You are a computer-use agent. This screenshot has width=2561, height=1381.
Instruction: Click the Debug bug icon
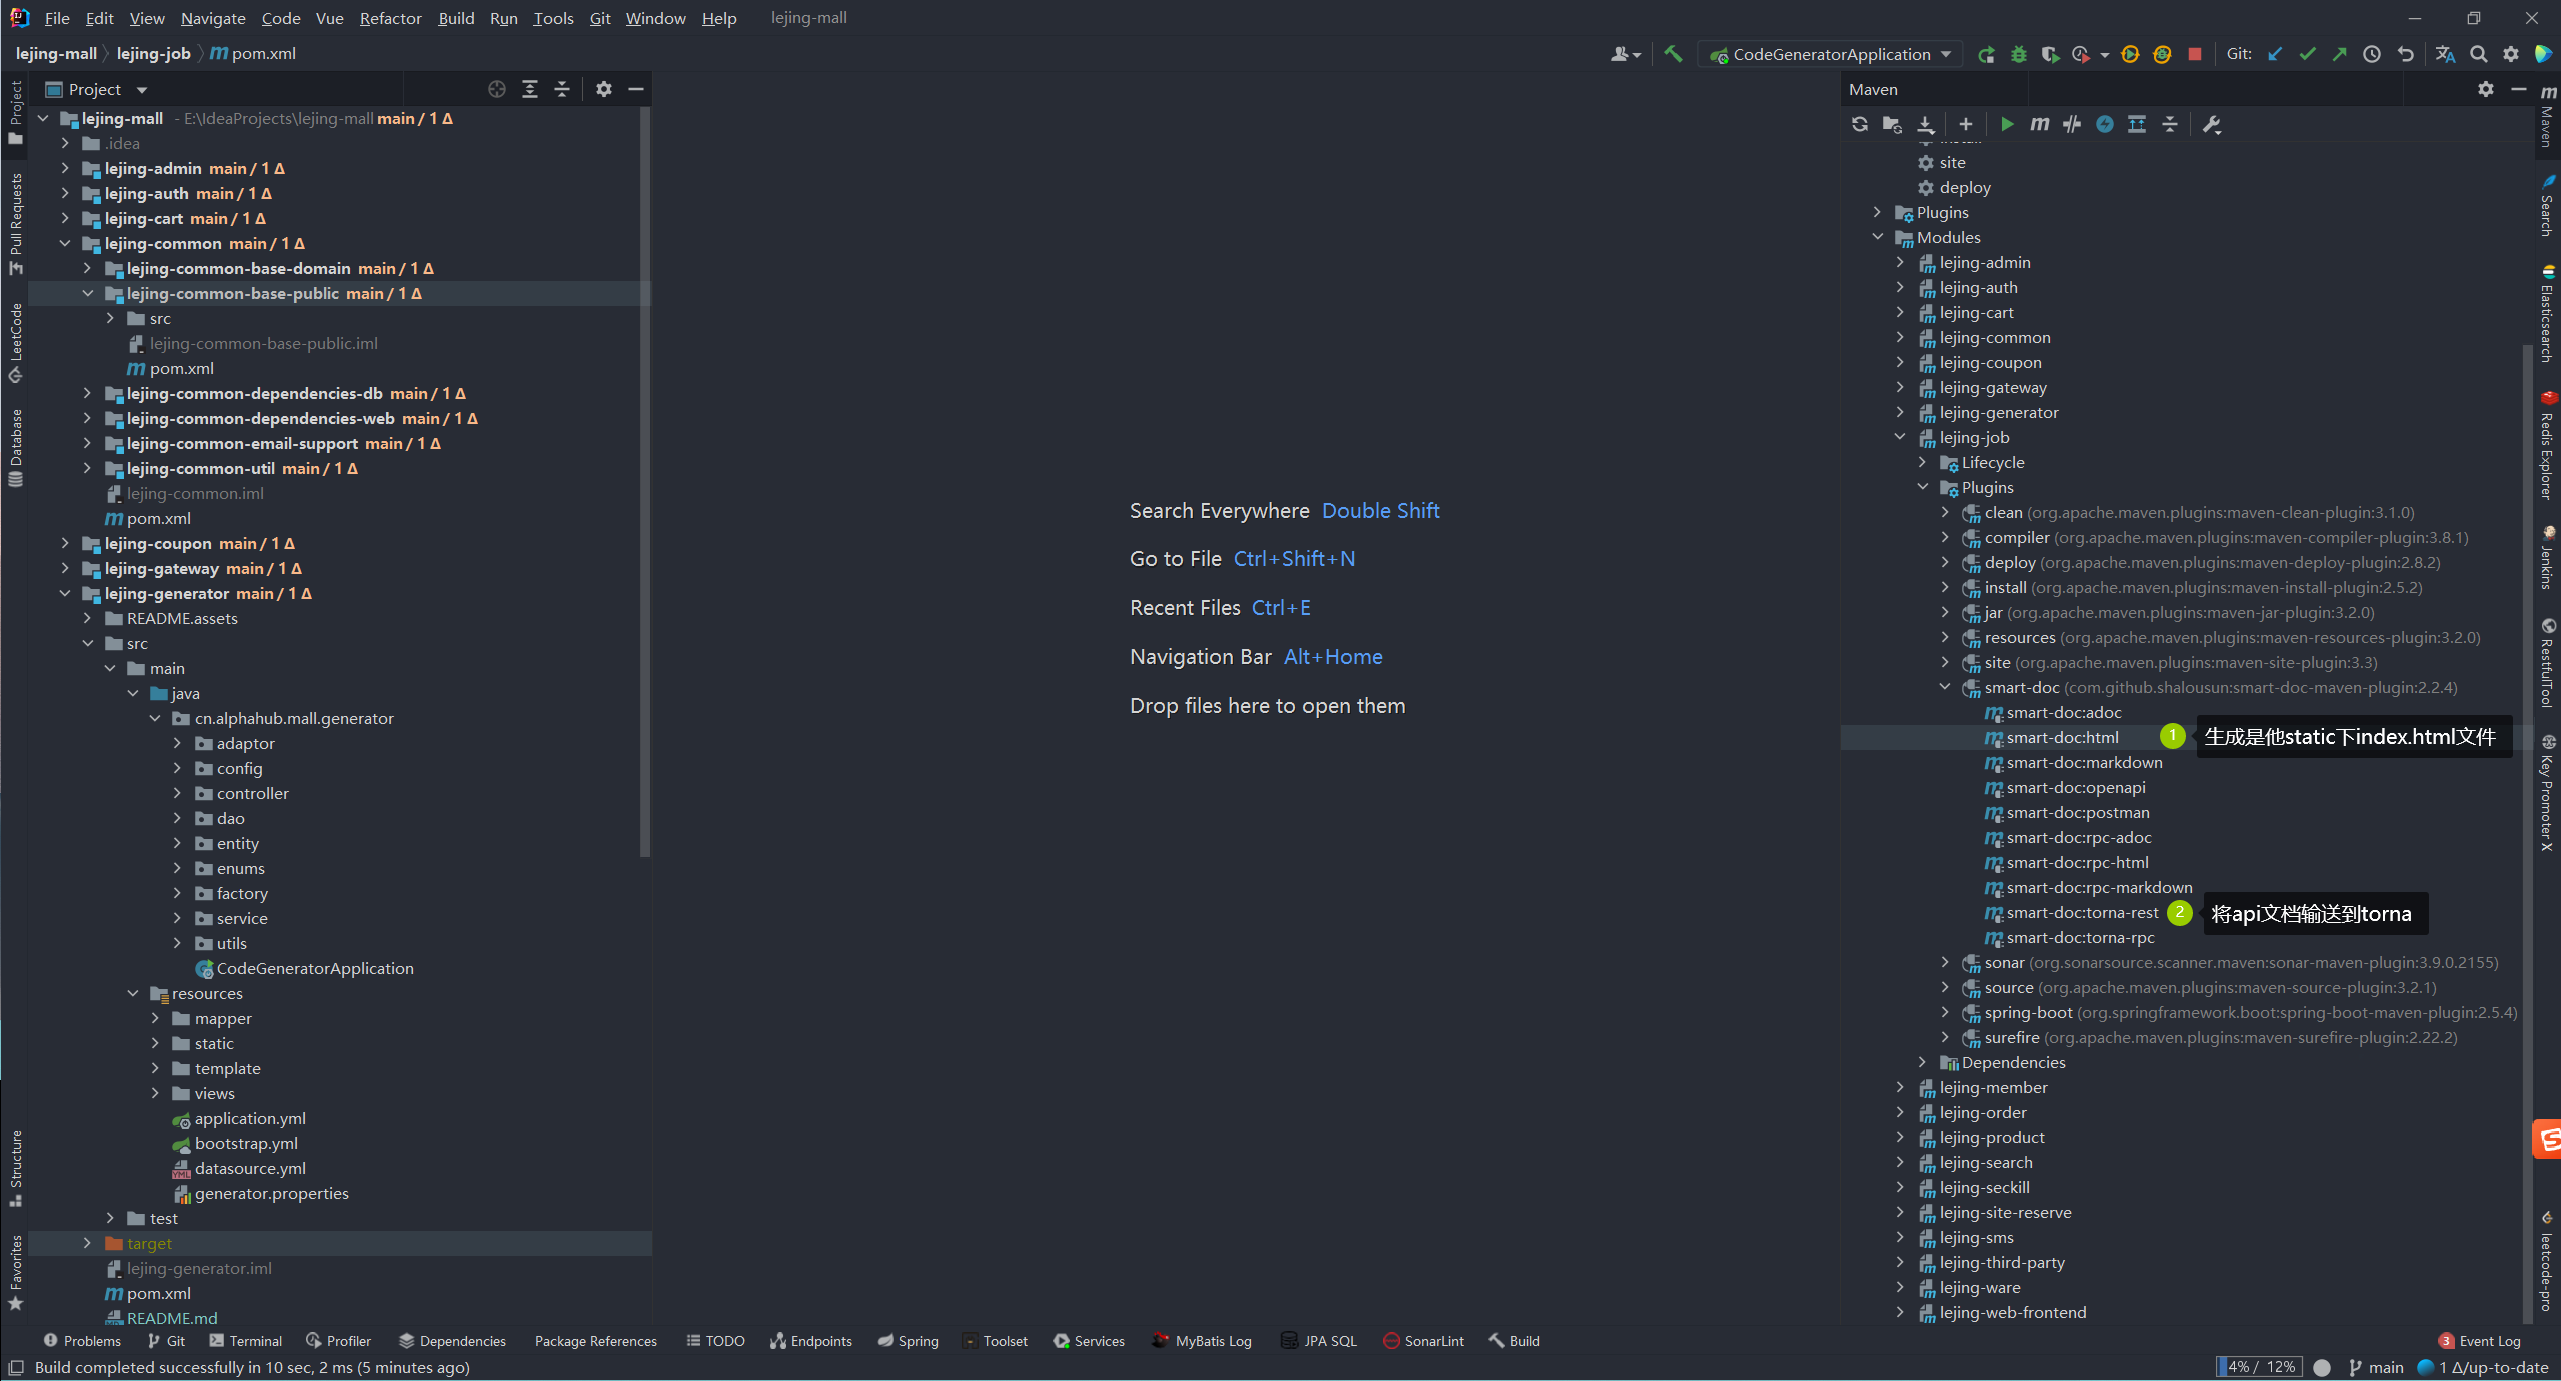(x=2018, y=54)
